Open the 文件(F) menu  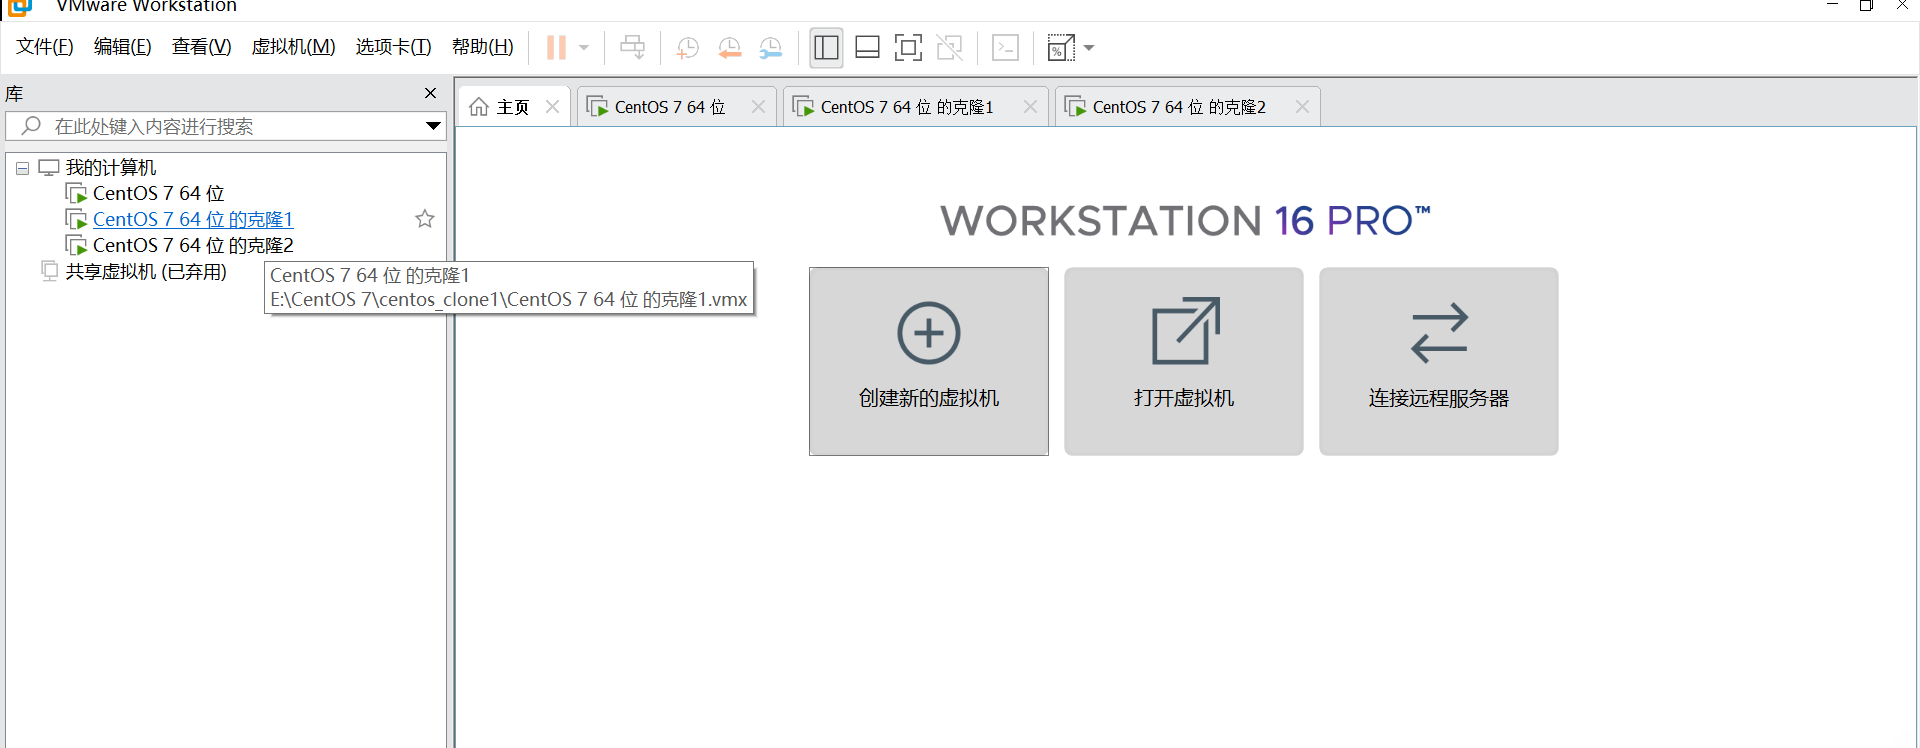click(x=45, y=47)
